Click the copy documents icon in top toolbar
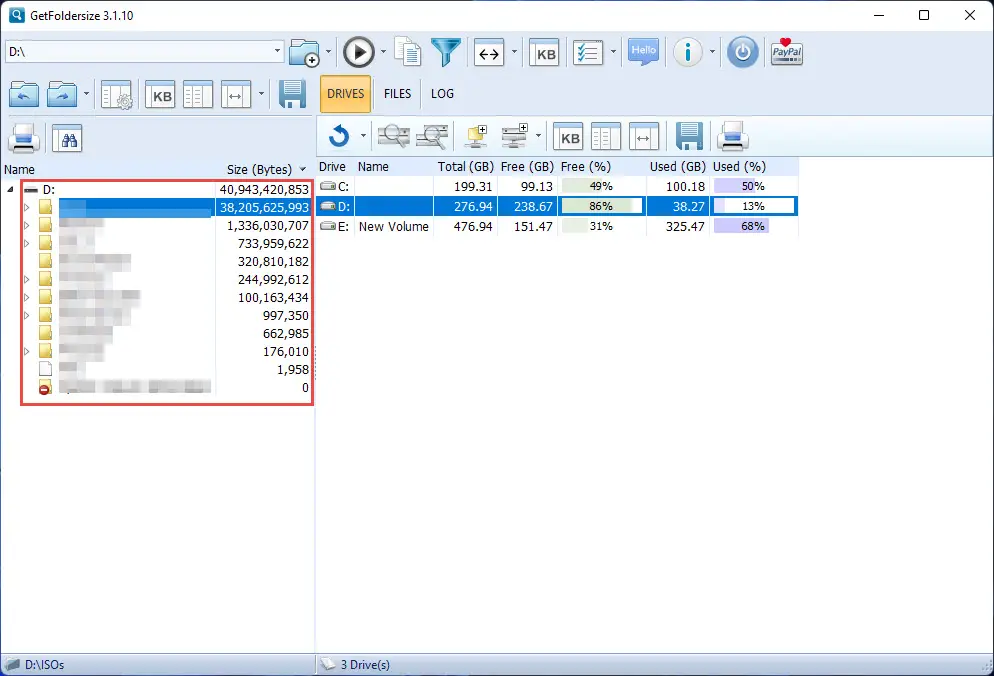 pyautogui.click(x=408, y=51)
